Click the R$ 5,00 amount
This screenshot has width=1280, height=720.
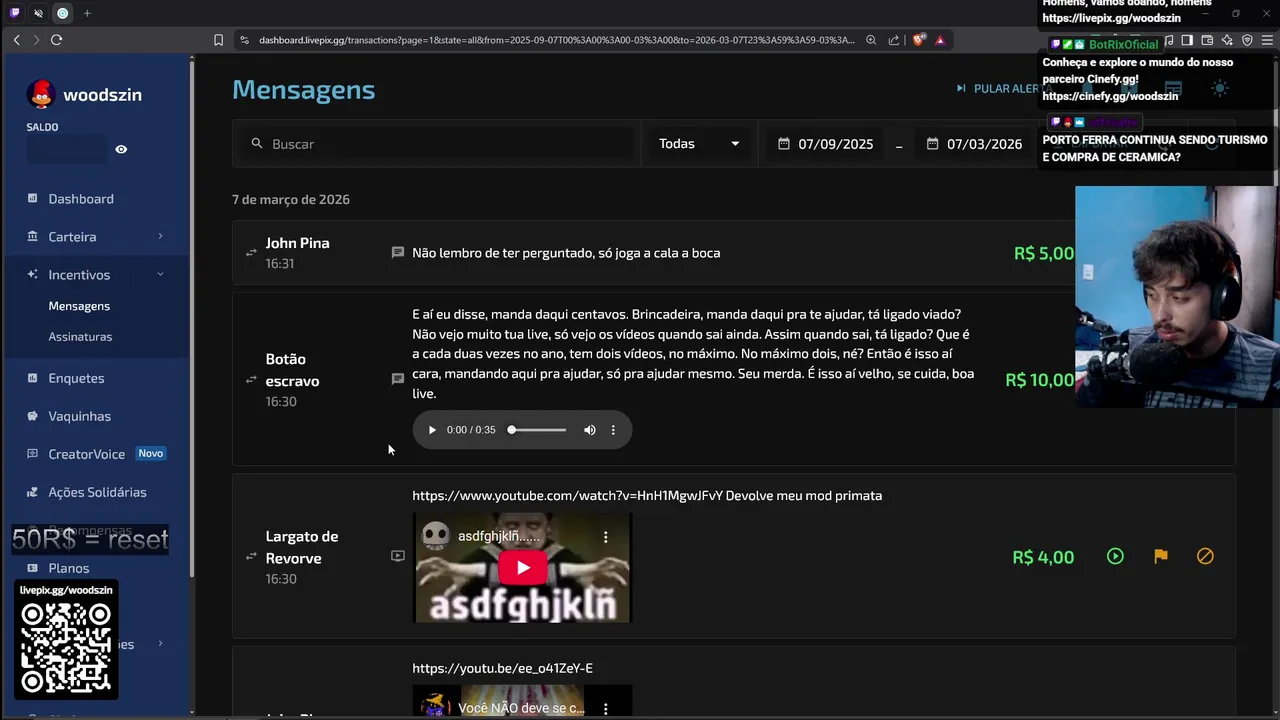tap(1043, 254)
